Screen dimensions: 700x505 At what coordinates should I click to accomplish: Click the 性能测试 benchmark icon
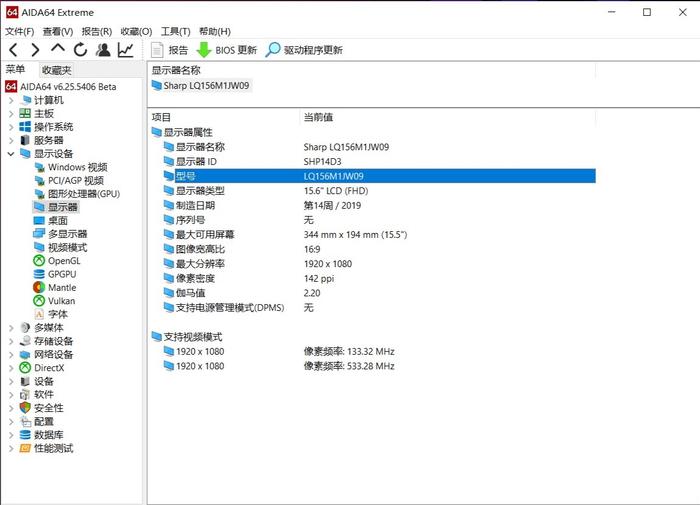(x=25, y=448)
